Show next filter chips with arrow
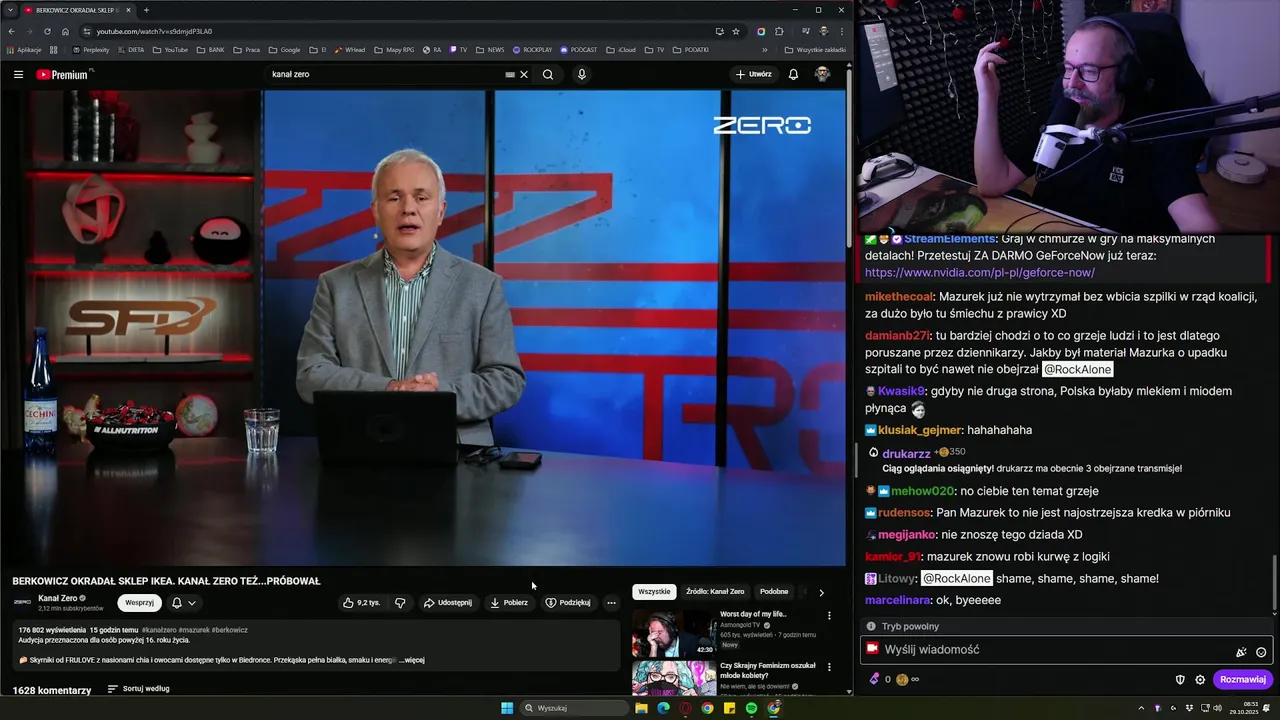 coord(821,592)
